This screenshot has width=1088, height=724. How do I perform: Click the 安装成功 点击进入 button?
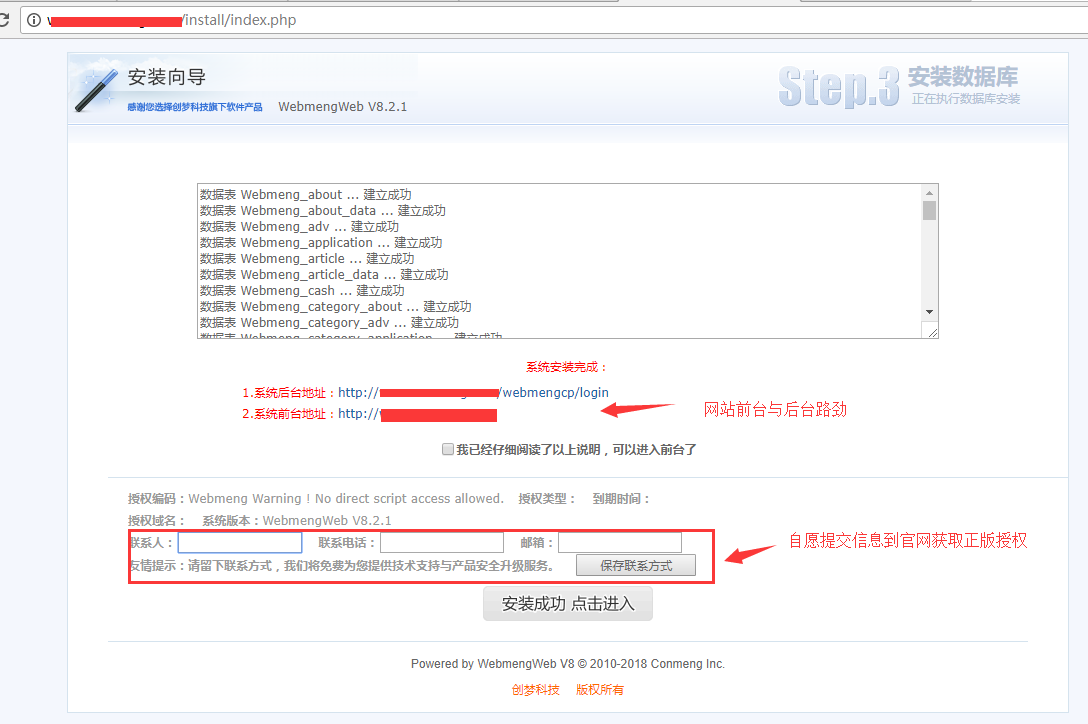[x=568, y=604]
